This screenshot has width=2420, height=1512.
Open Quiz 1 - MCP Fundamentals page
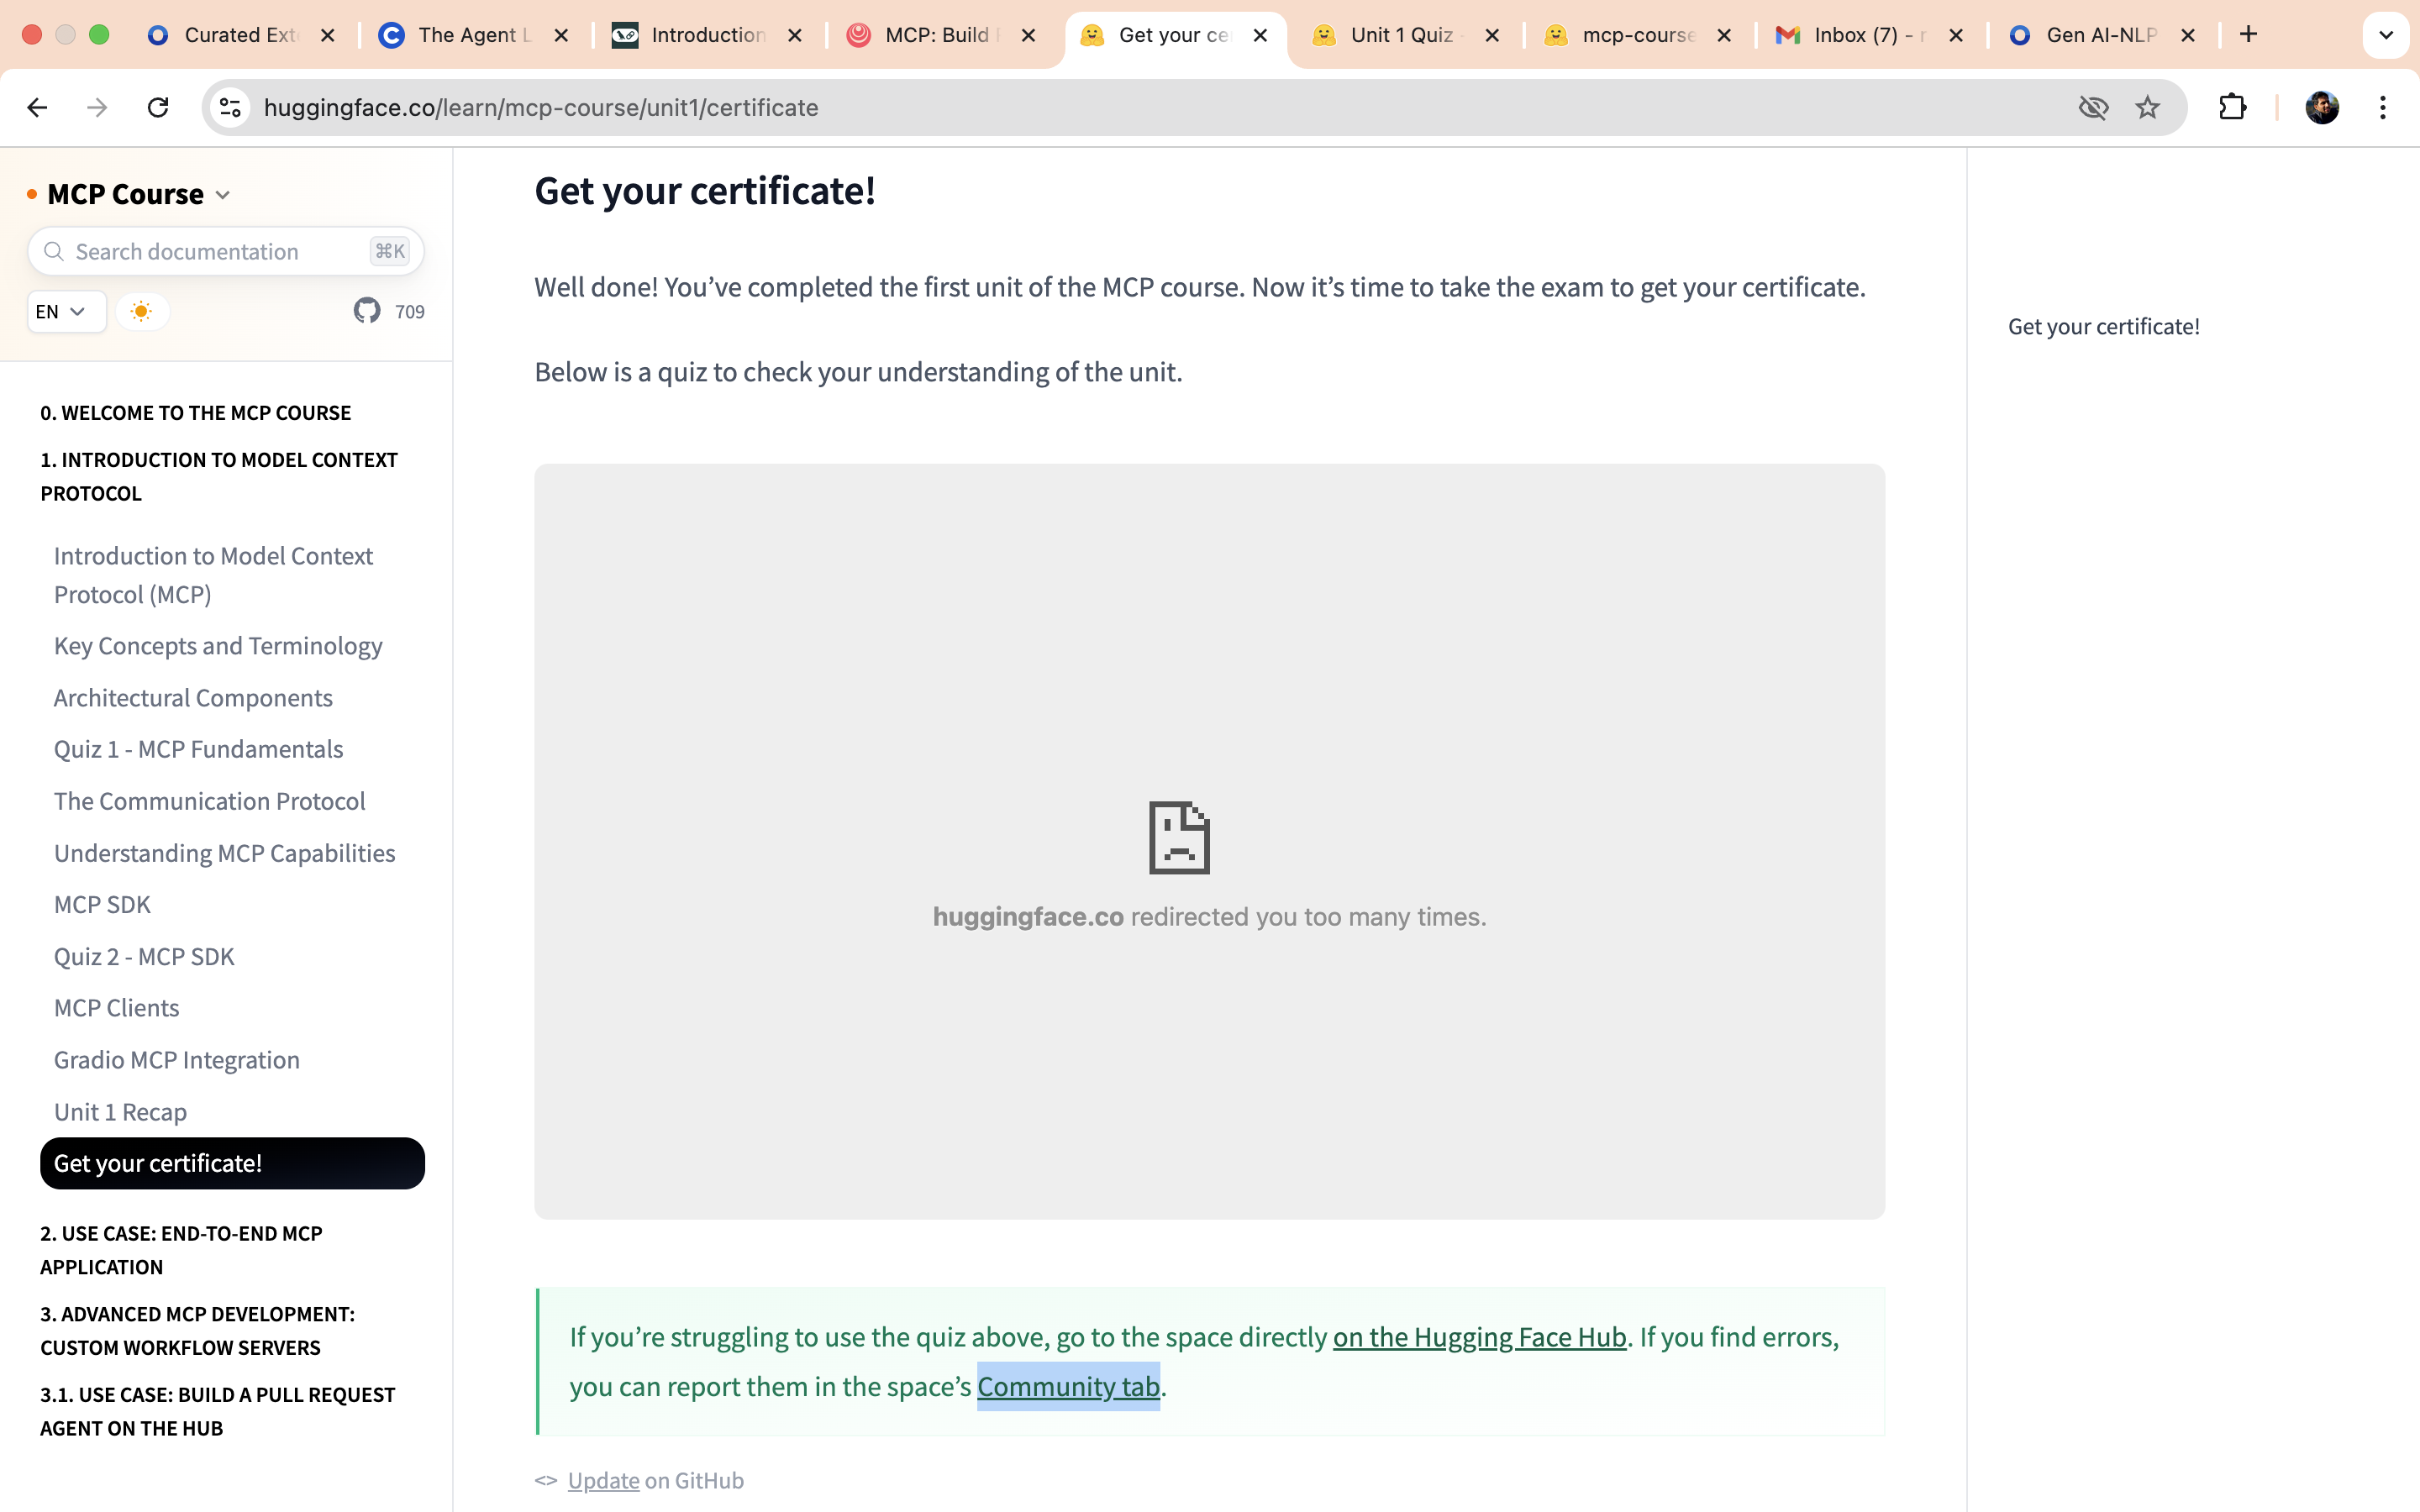198,749
